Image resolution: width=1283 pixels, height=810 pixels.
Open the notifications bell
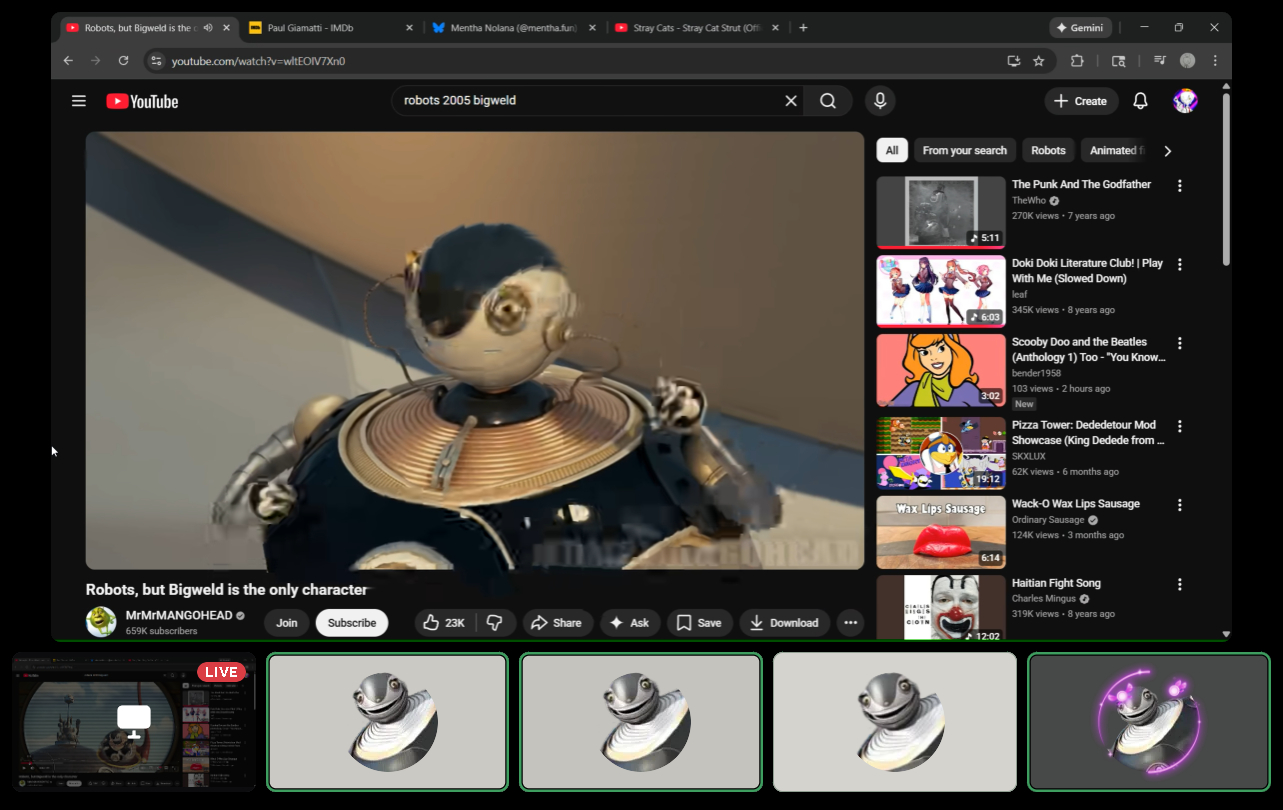point(1140,101)
